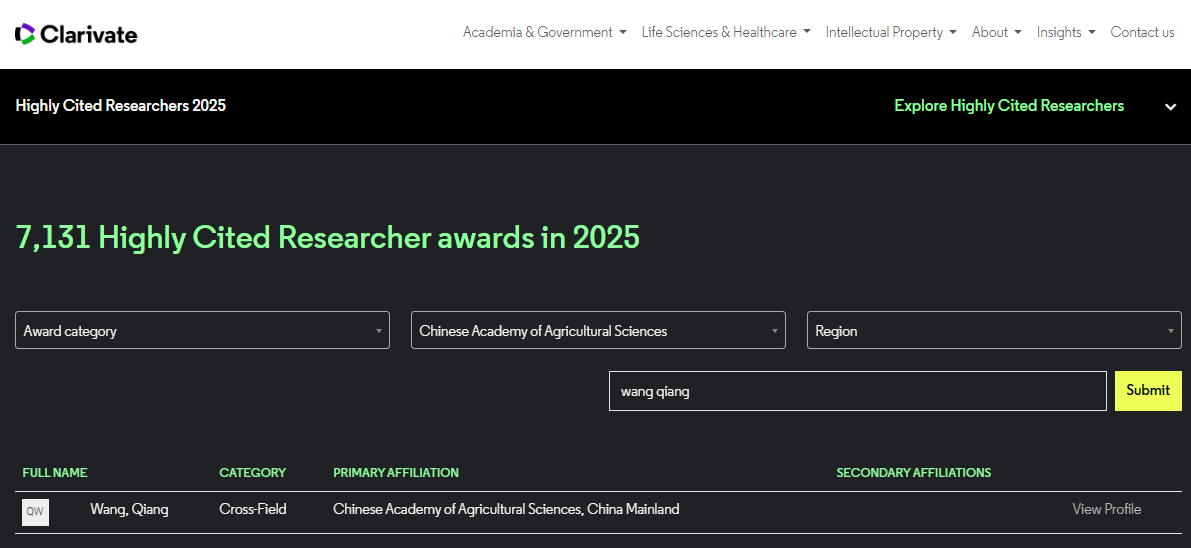The width and height of the screenshot is (1191, 548).
Task: Click the Cross-Field category cell
Action: [x=253, y=509]
